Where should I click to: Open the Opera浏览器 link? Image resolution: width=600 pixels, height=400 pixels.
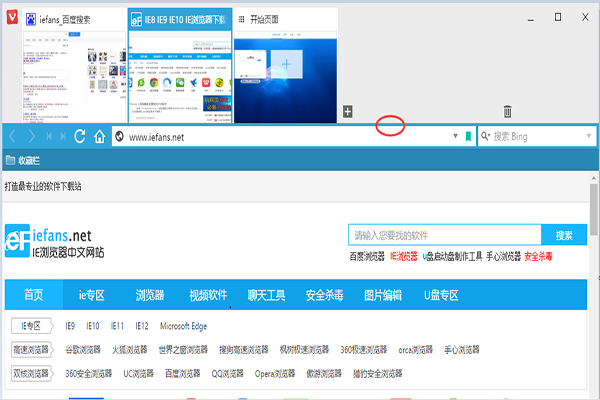[275, 373]
